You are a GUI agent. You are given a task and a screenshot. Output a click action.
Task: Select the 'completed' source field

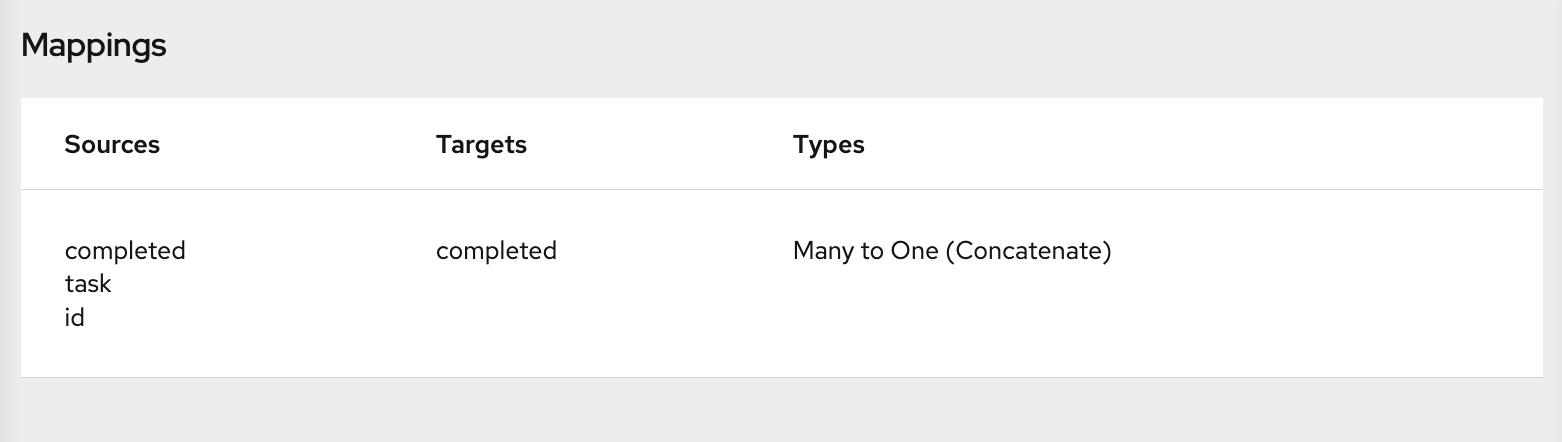point(125,250)
